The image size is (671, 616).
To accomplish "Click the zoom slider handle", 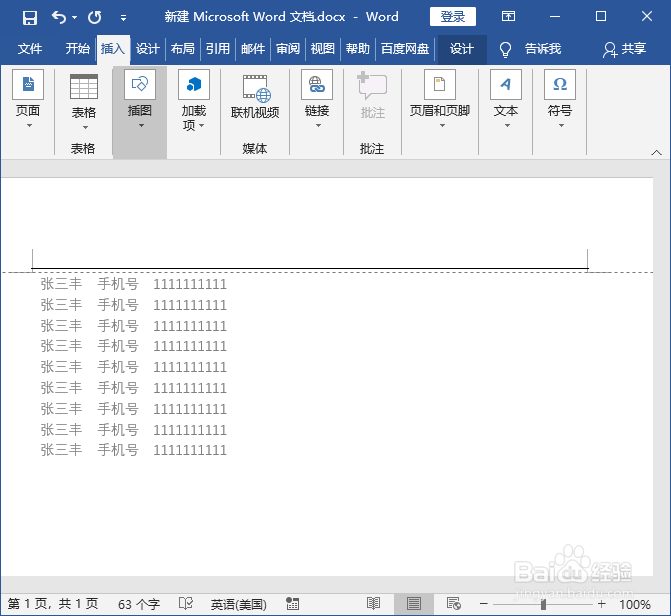I will coord(543,604).
